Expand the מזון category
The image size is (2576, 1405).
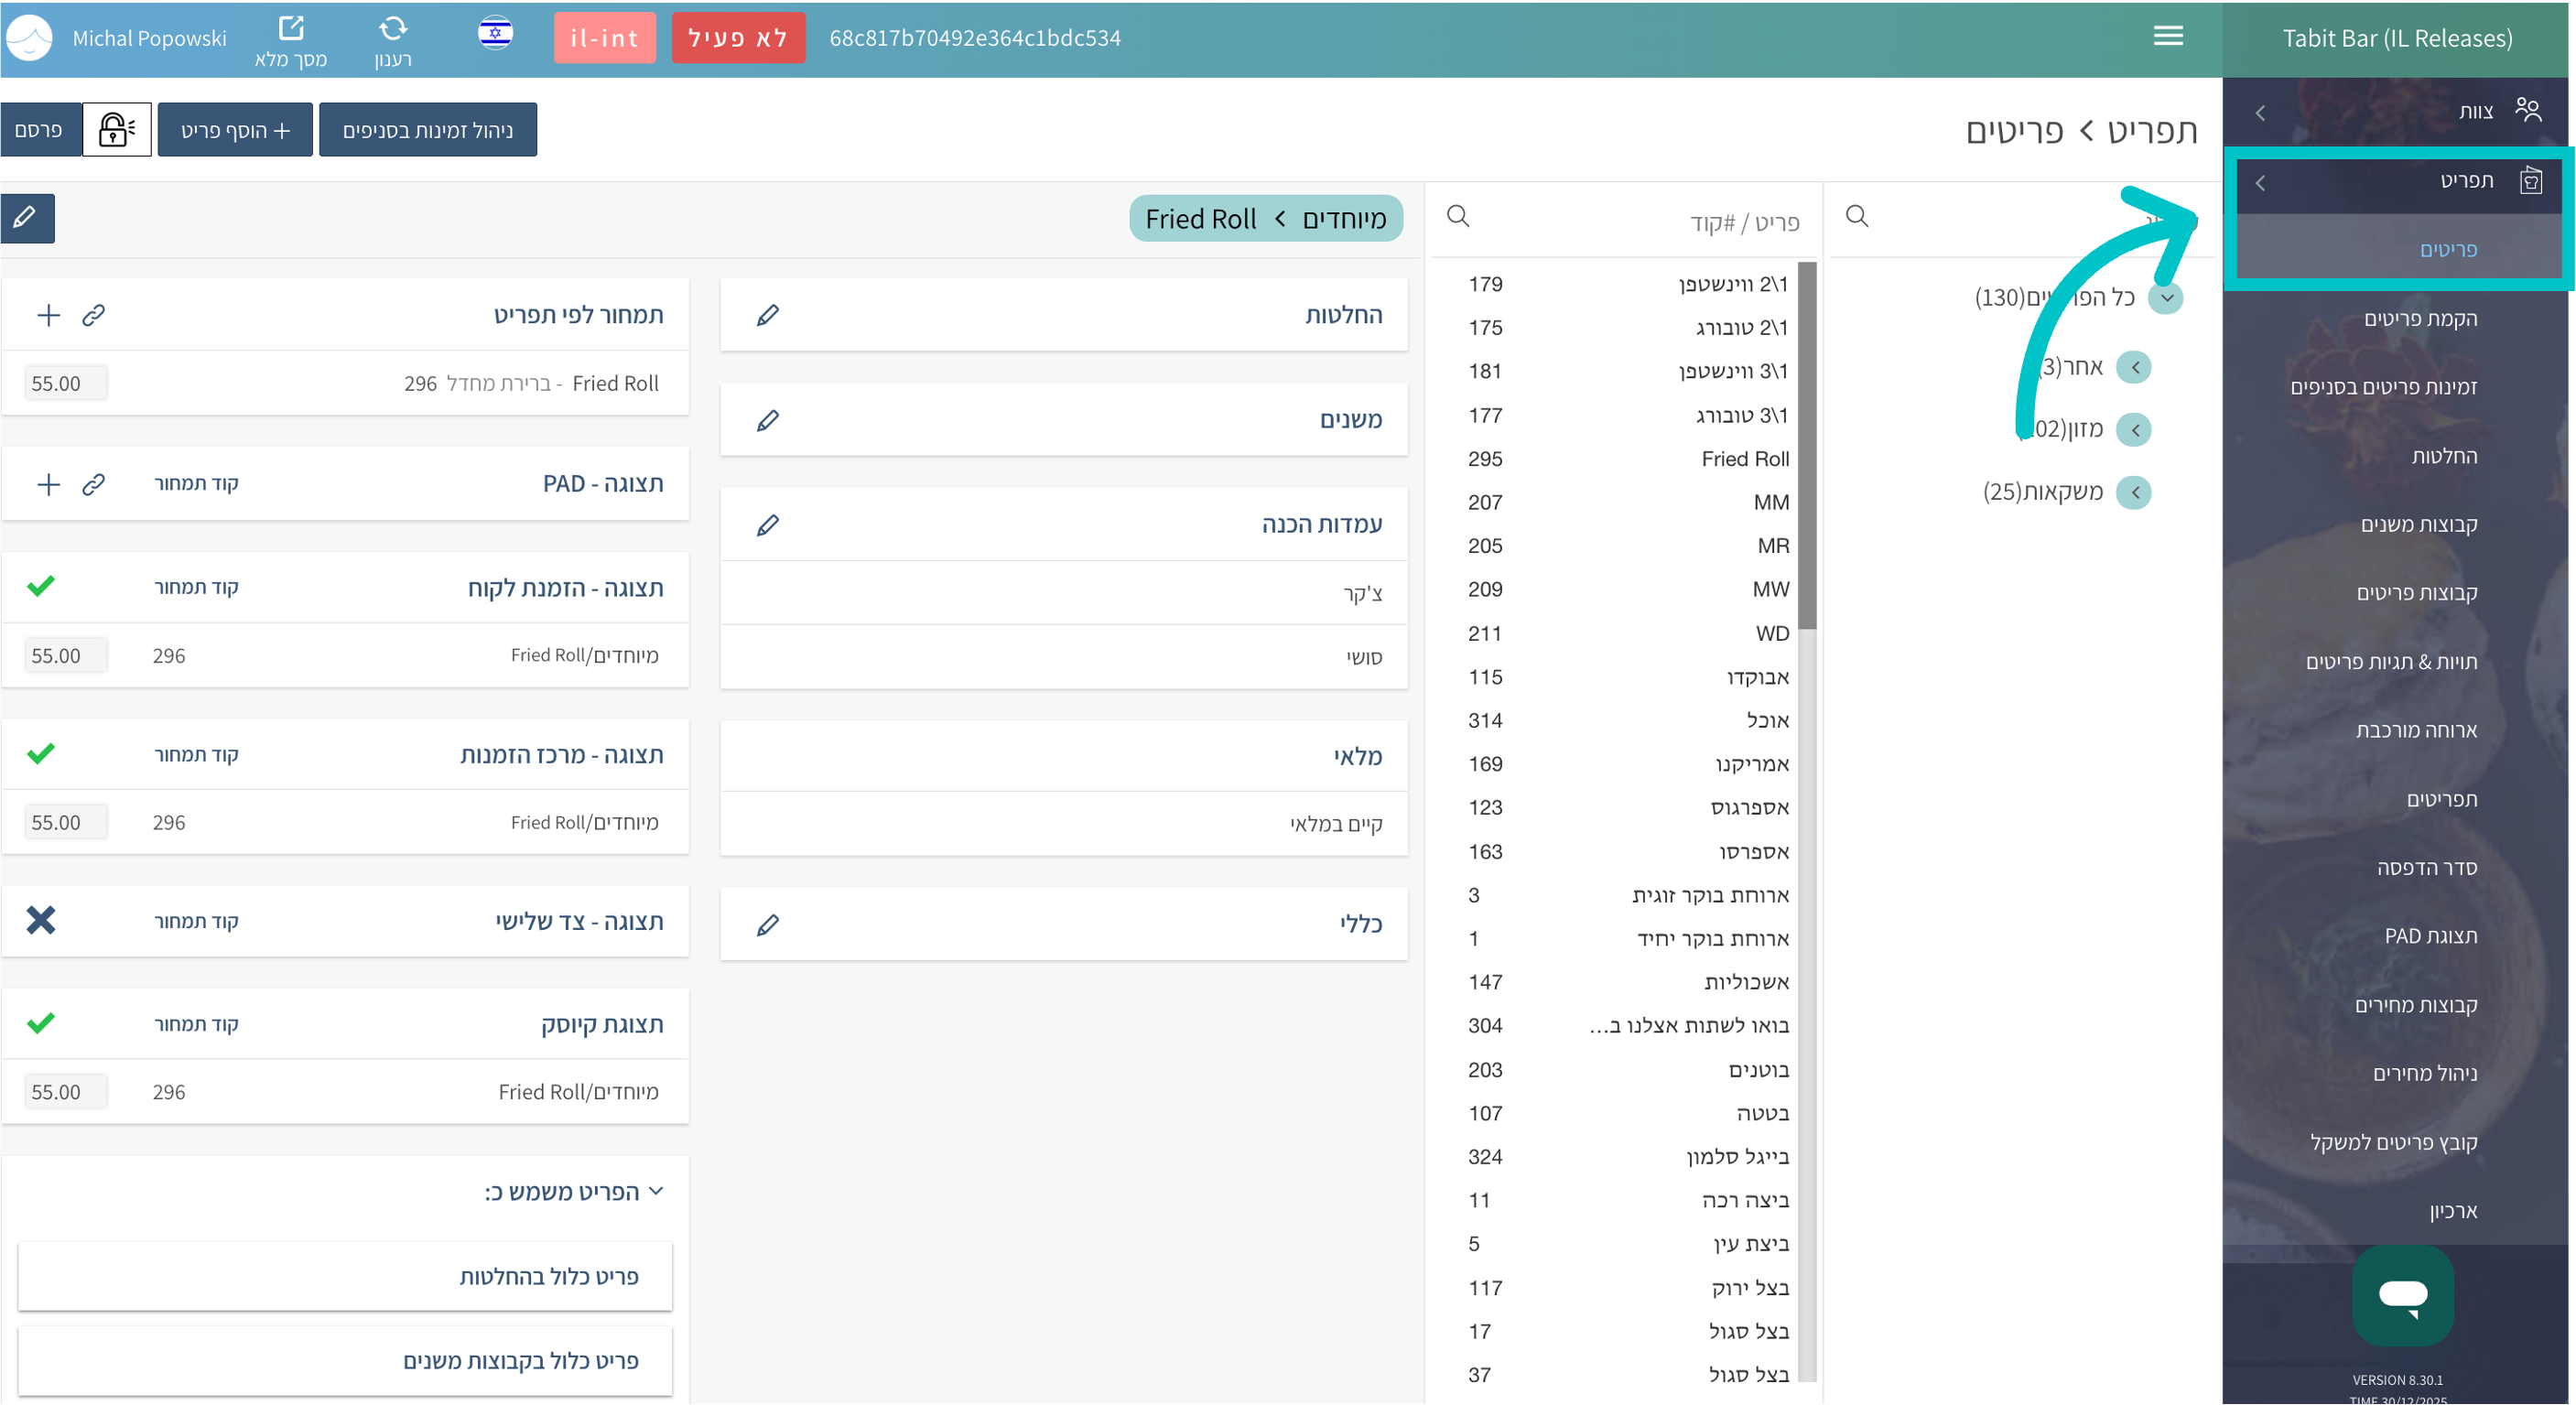(2134, 430)
